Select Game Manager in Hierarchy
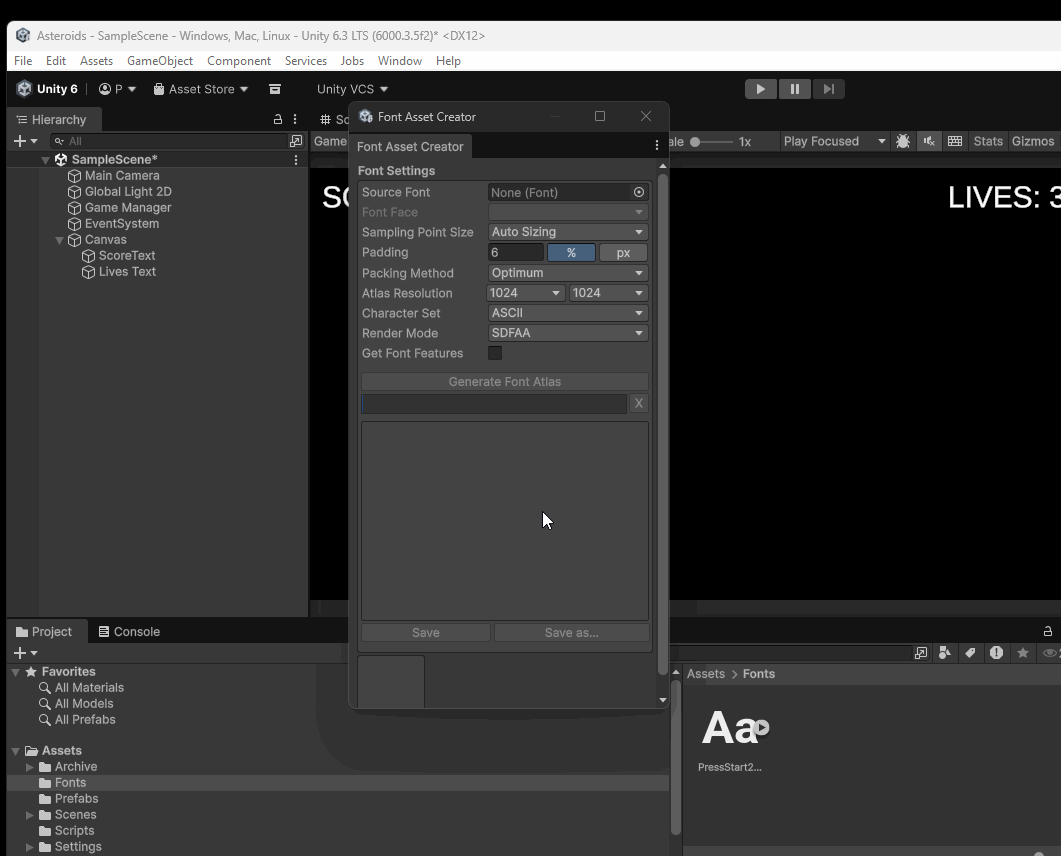 point(128,208)
